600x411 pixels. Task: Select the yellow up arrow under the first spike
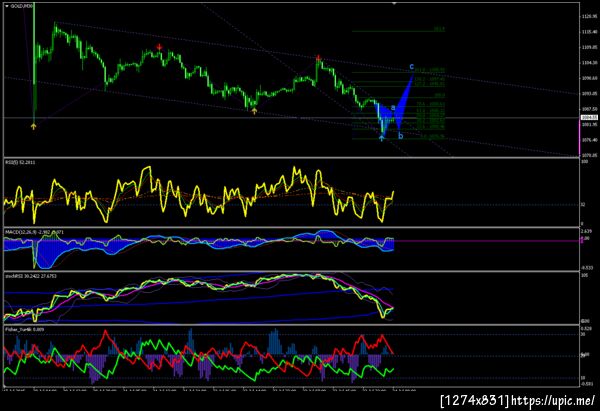[x=34, y=126]
